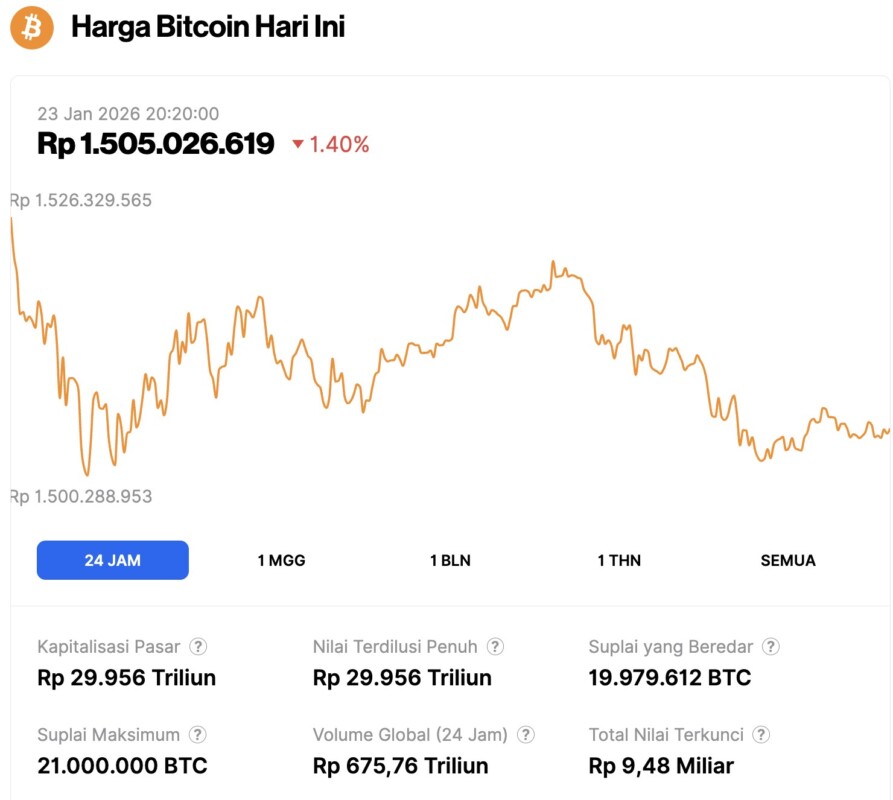
Task: Open info icon next to Nilai Terdilusi Penuh
Action: point(495,647)
